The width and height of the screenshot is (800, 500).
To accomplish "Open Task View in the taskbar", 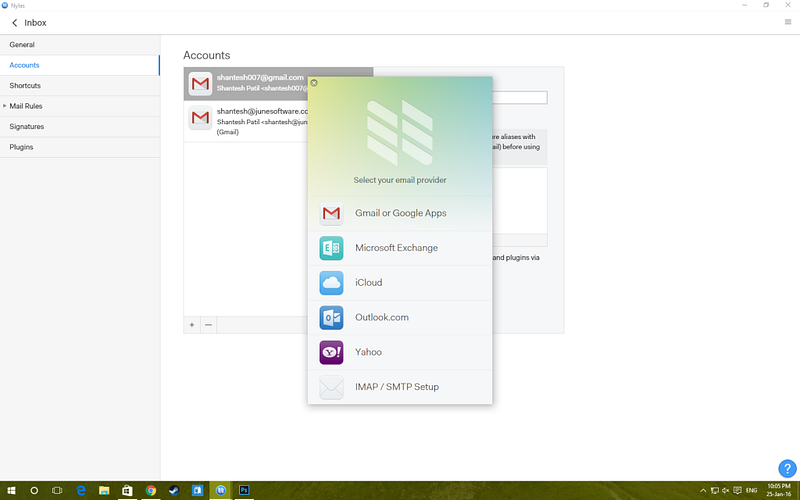I will [x=57, y=490].
